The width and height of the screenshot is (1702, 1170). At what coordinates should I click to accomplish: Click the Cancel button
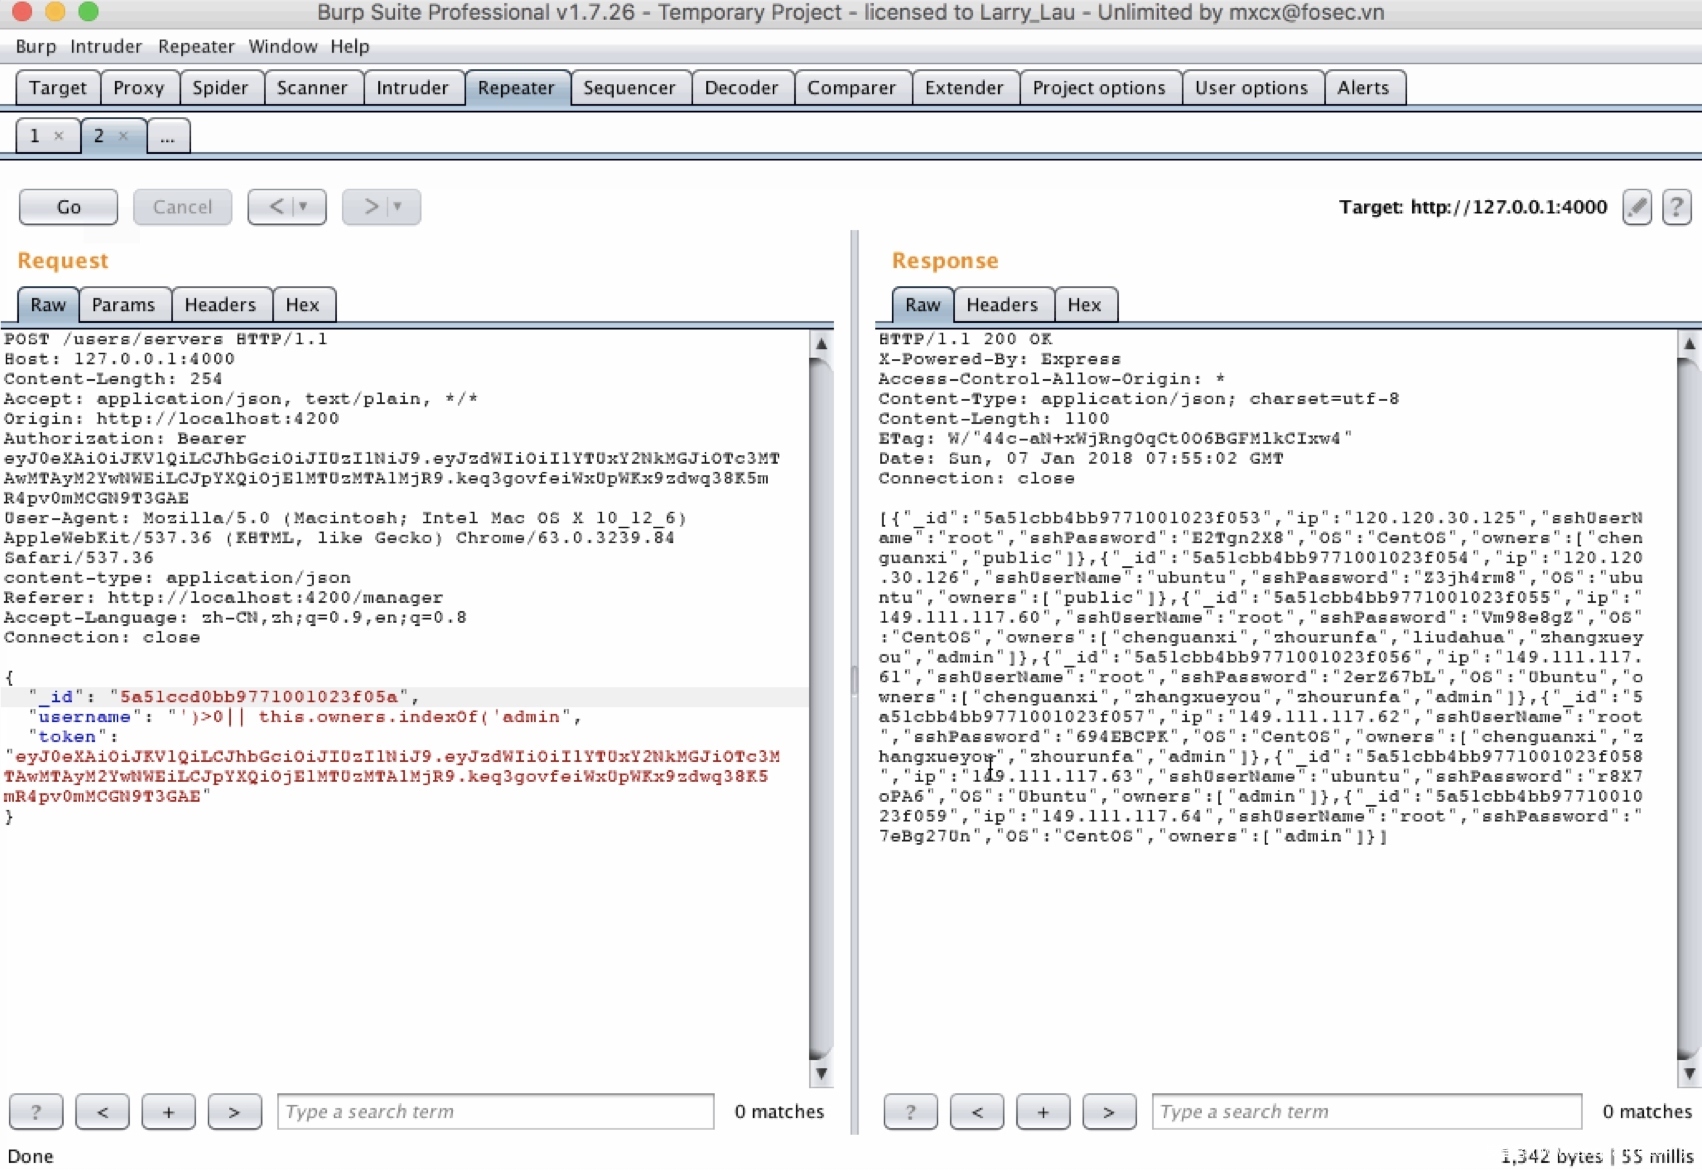(x=182, y=207)
